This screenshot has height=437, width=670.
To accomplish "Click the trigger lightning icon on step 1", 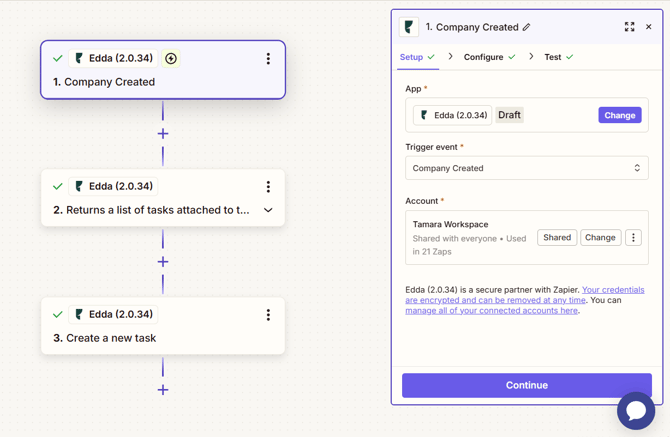I will (x=171, y=59).
